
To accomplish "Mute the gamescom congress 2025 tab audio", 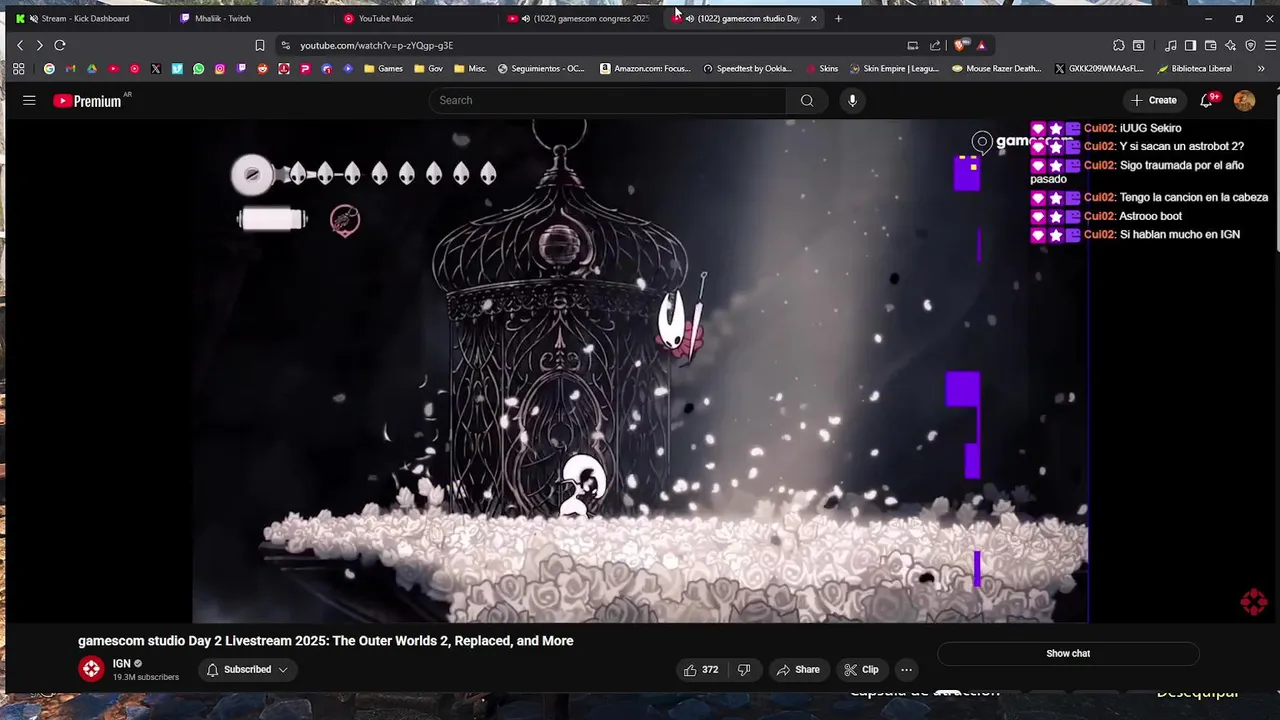I will pyautogui.click(x=526, y=18).
